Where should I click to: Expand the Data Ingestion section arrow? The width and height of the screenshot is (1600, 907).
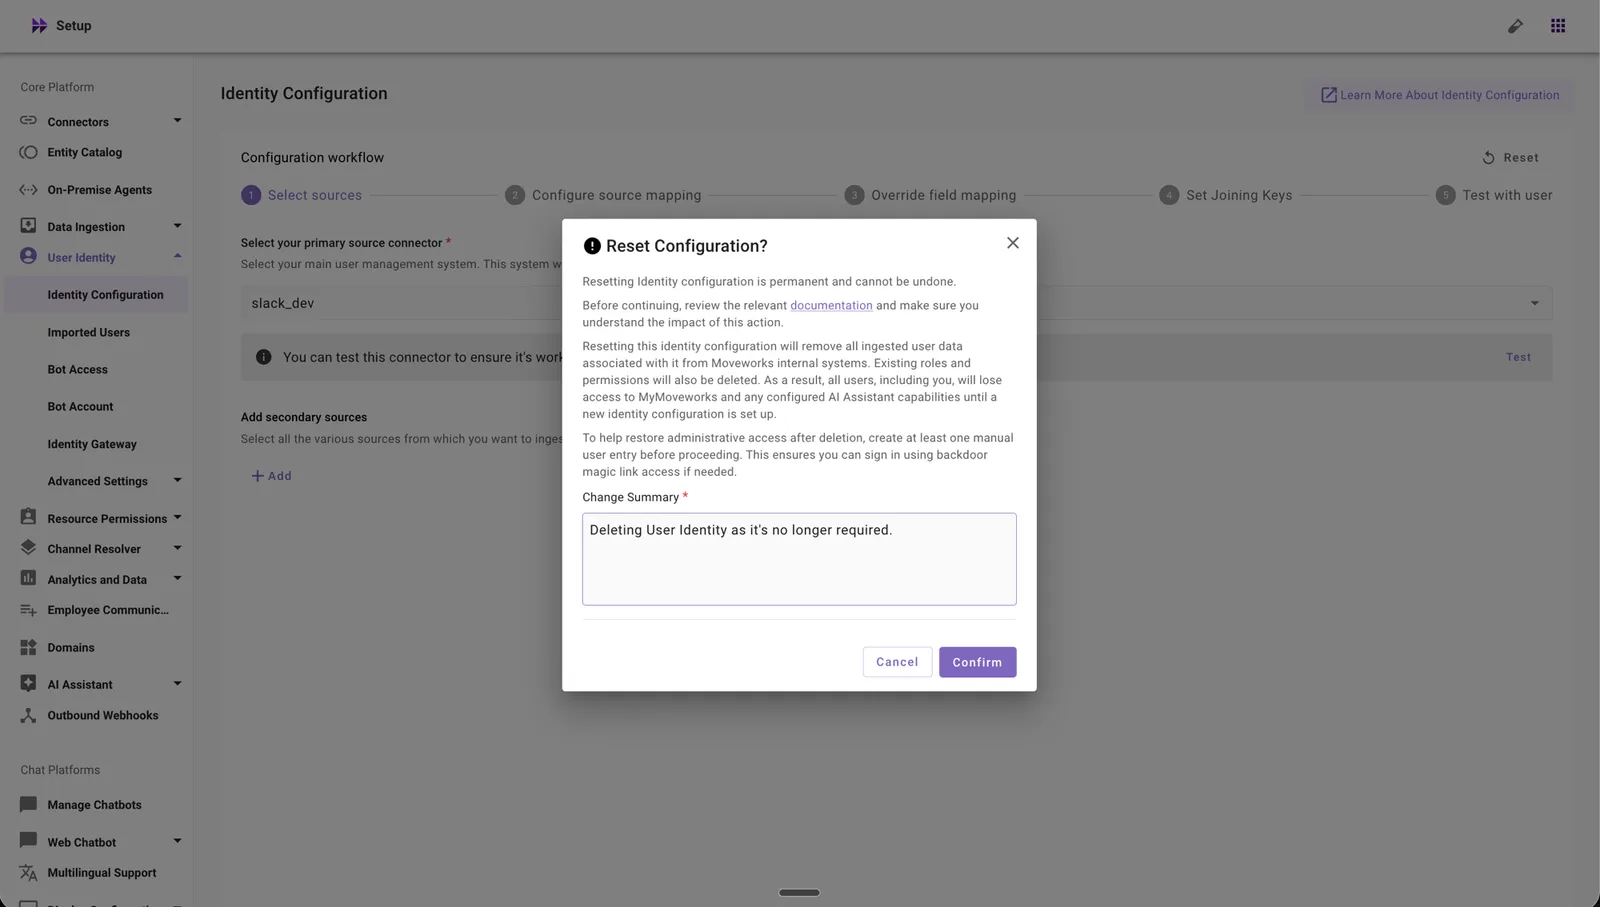pyautogui.click(x=177, y=226)
